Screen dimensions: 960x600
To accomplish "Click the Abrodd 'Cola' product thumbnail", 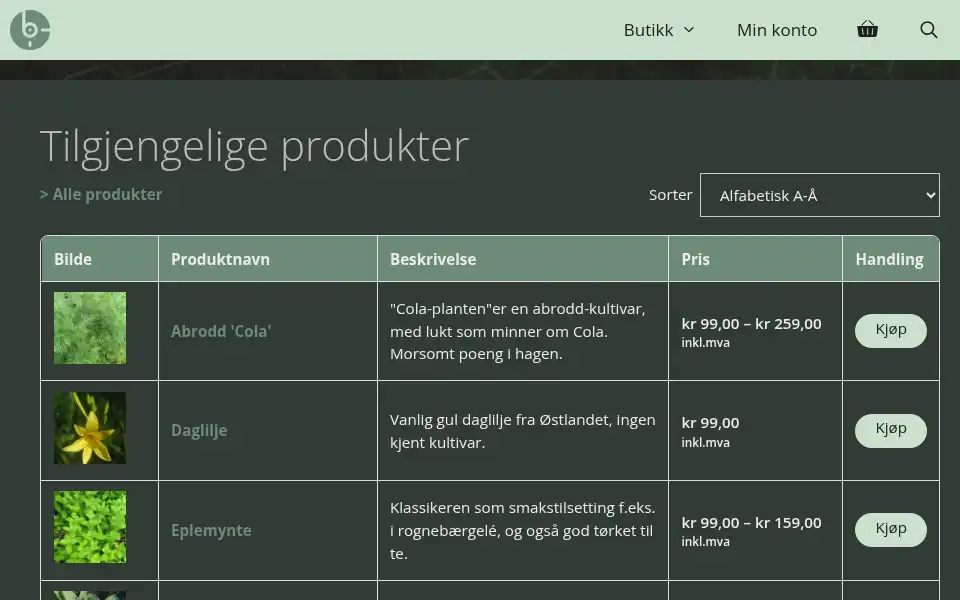I will point(90,328).
